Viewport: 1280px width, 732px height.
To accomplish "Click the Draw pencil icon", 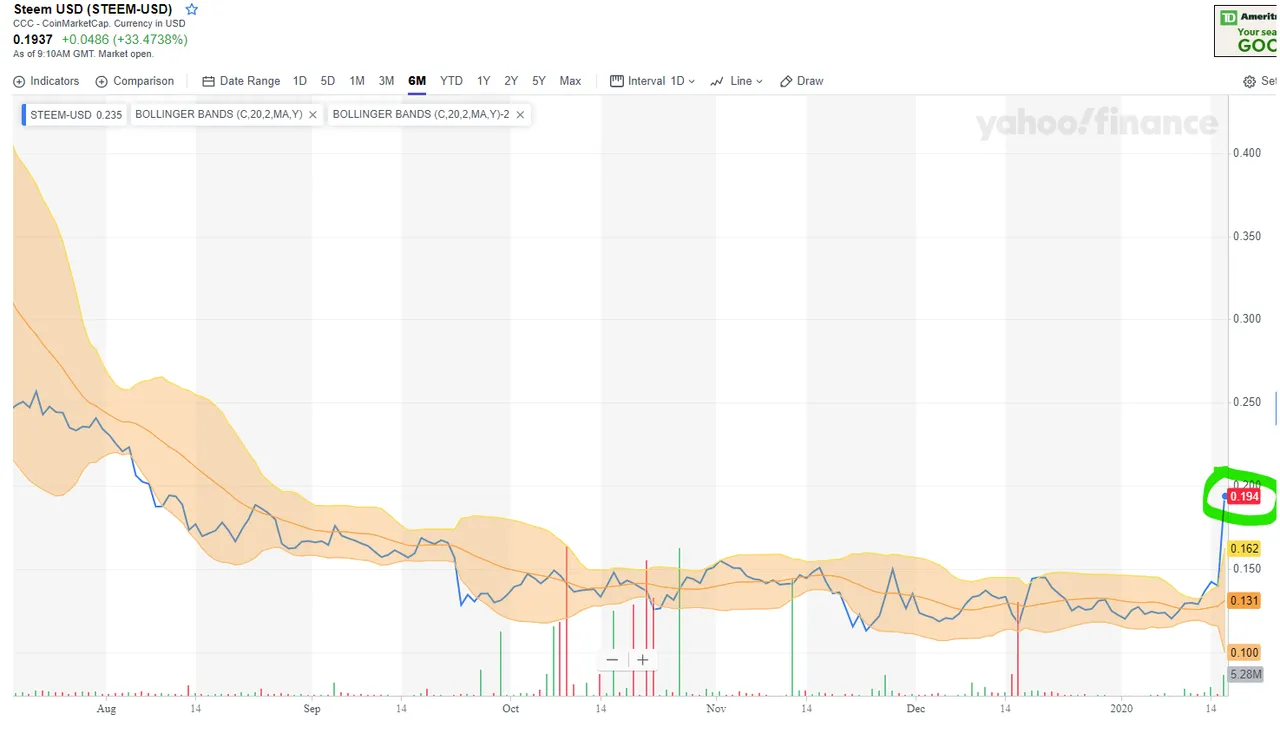I will [x=786, y=81].
